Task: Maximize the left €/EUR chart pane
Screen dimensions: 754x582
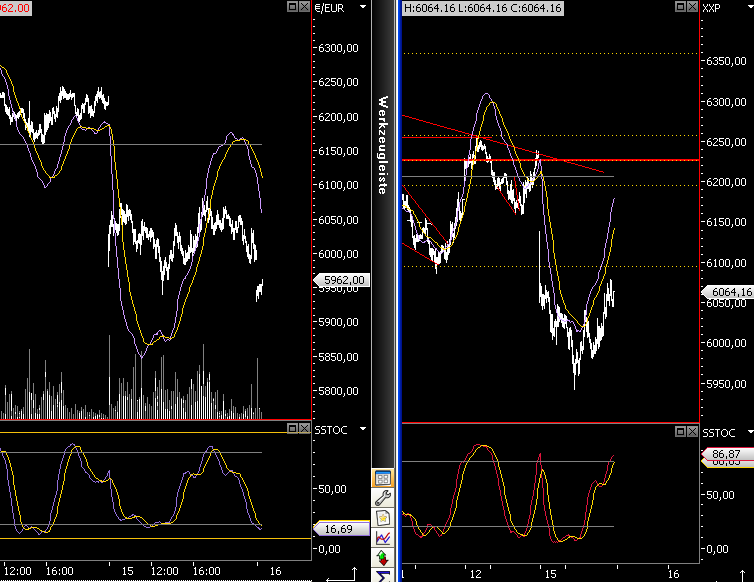Action: click(x=291, y=7)
